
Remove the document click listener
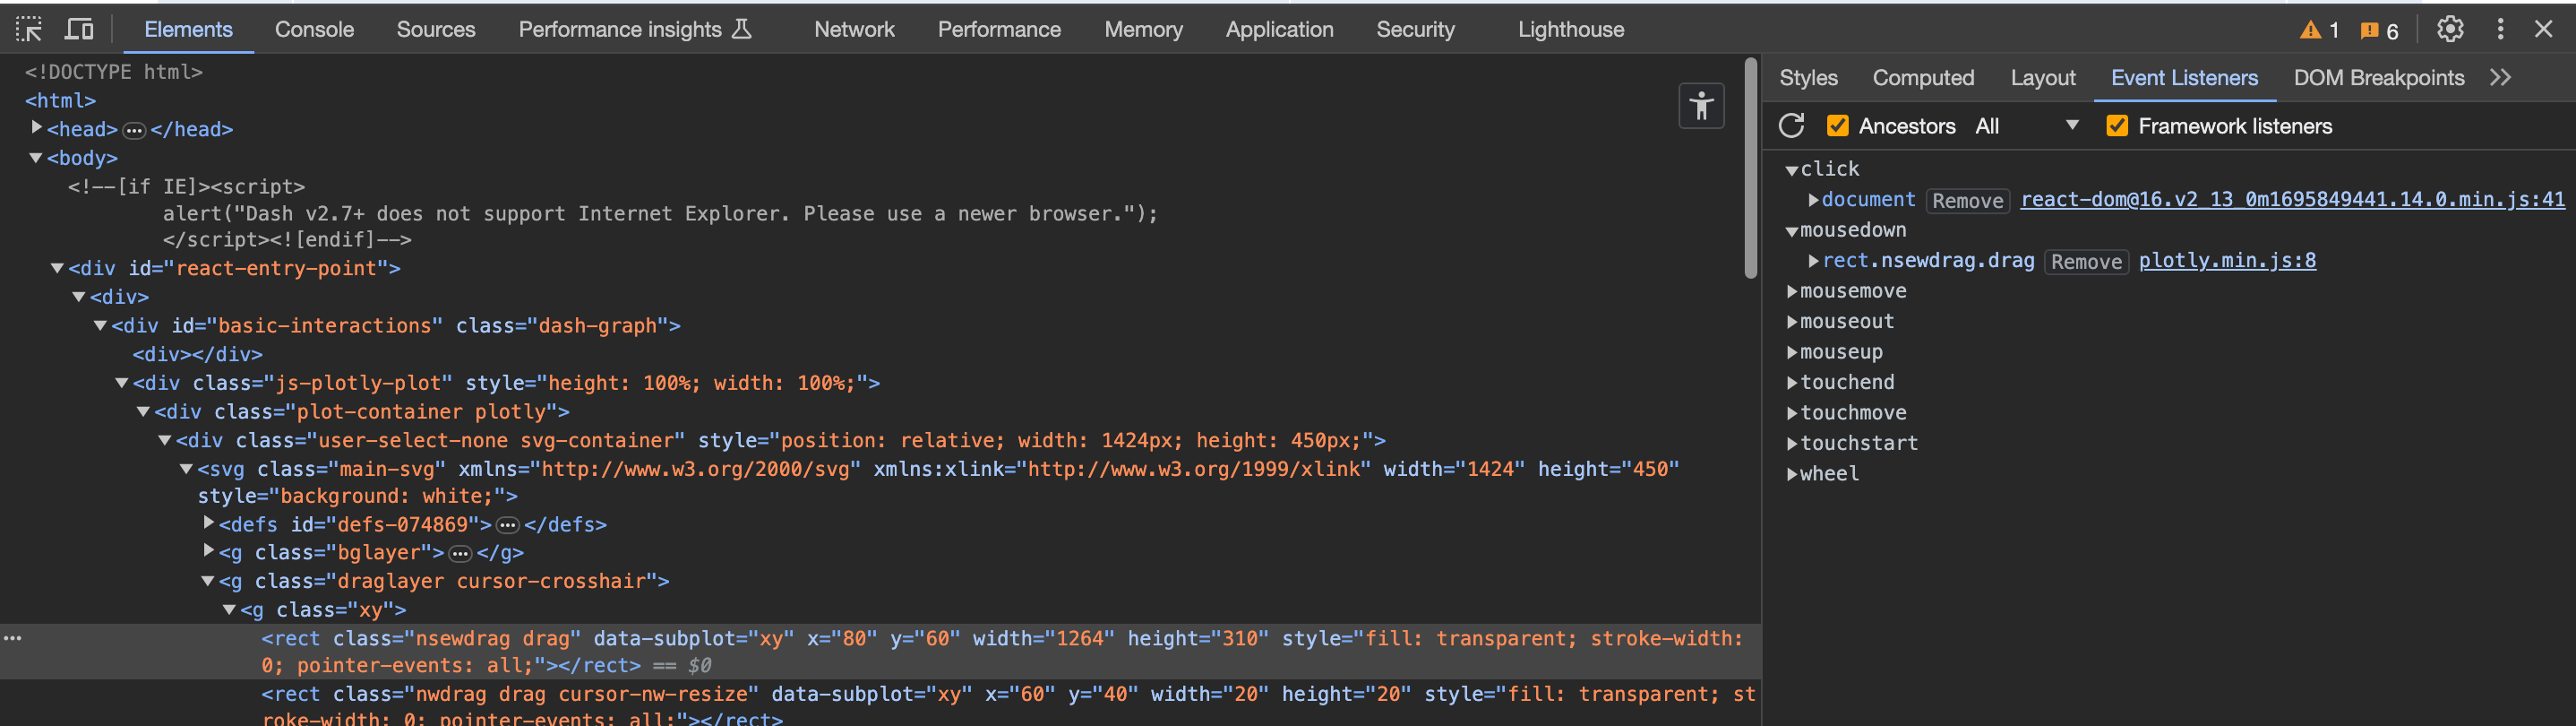pos(1968,201)
